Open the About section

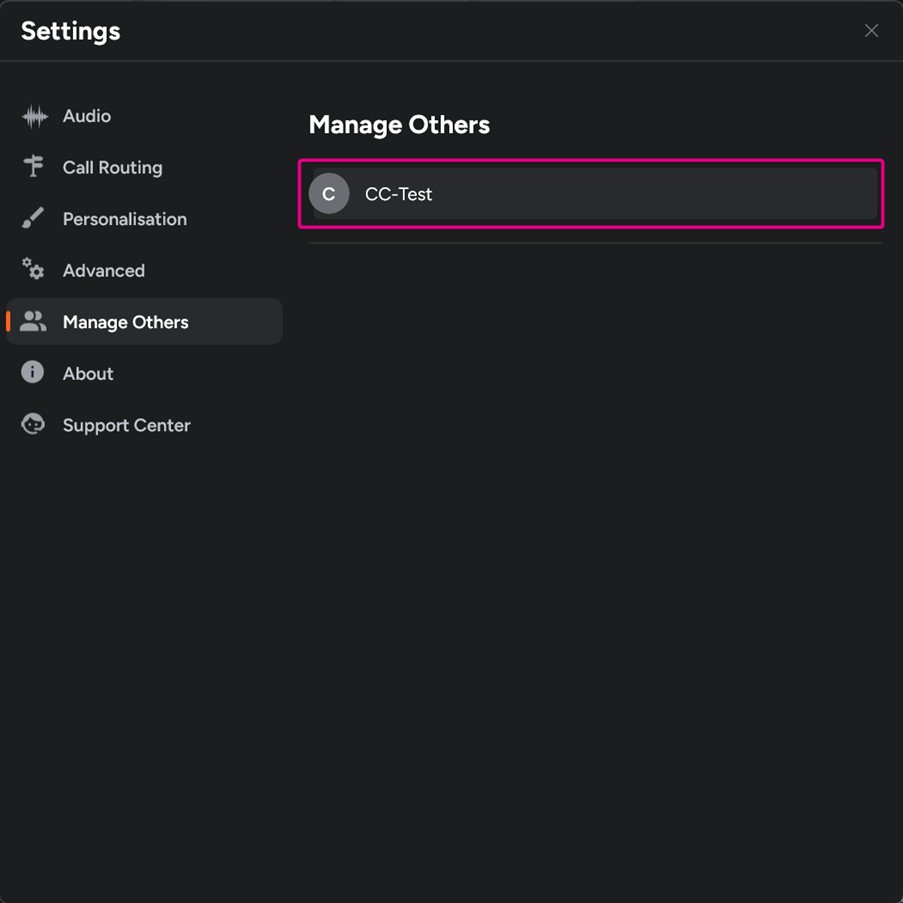[x=88, y=372]
